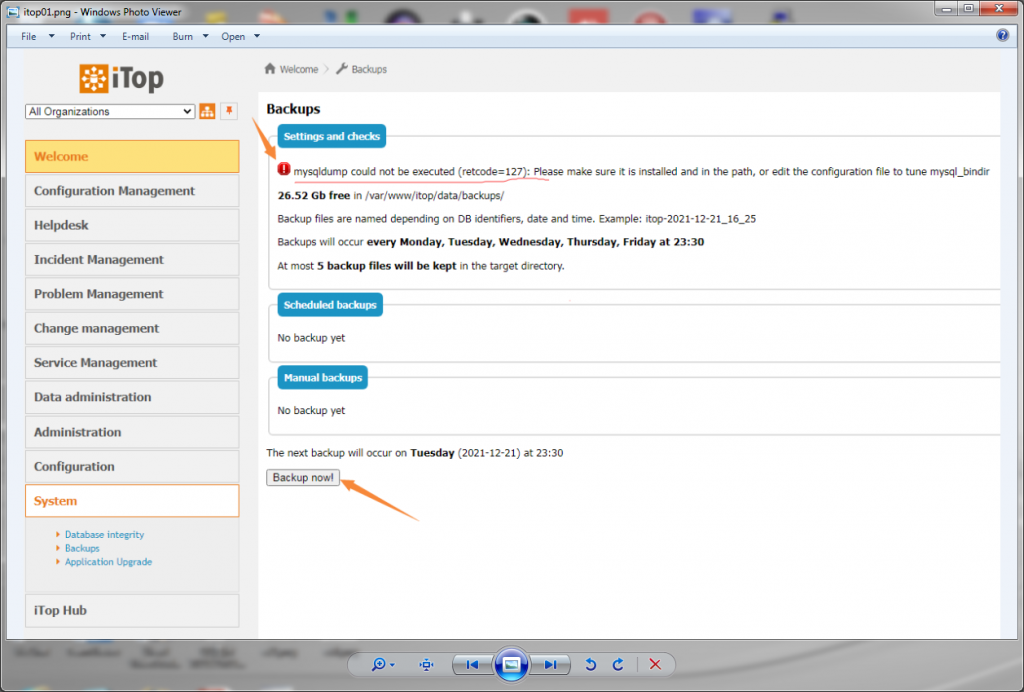This screenshot has height=692, width=1024.
Task: Click the E-mail toolbar item
Action: pos(135,37)
